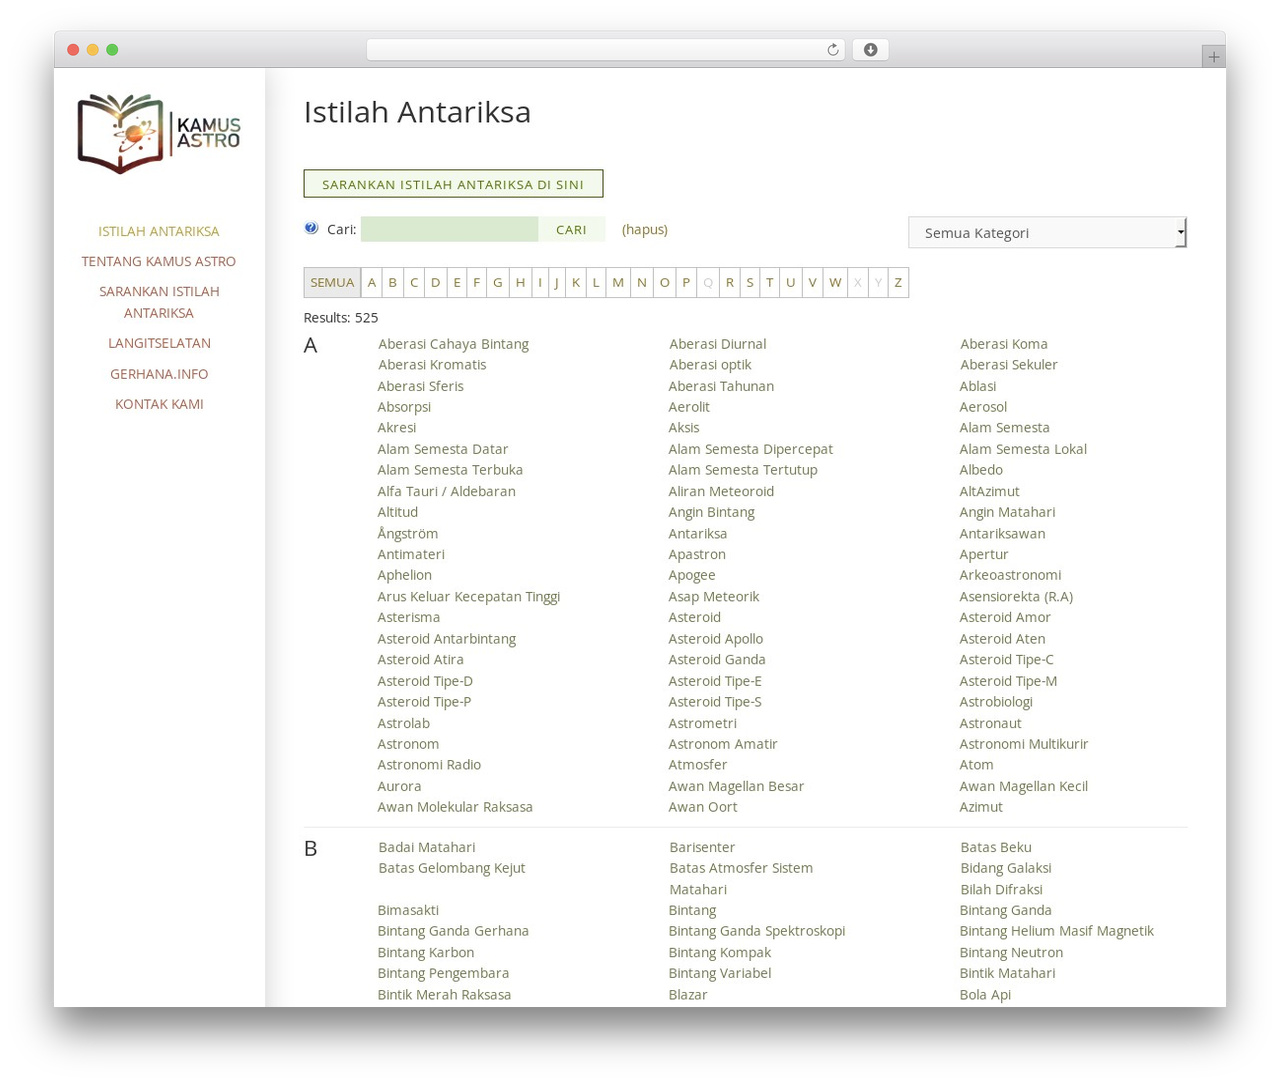
Task: Open the term Aberasi Diurnal
Action: click(x=717, y=344)
